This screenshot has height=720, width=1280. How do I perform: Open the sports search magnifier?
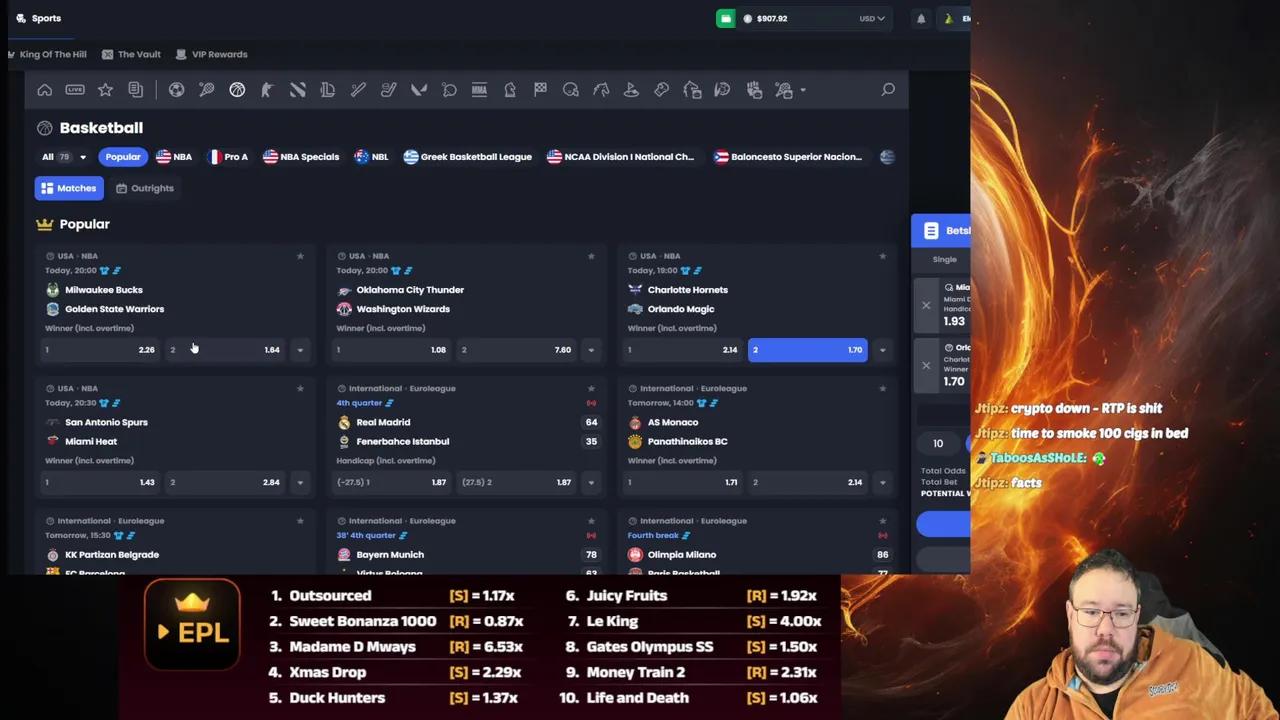888,90
